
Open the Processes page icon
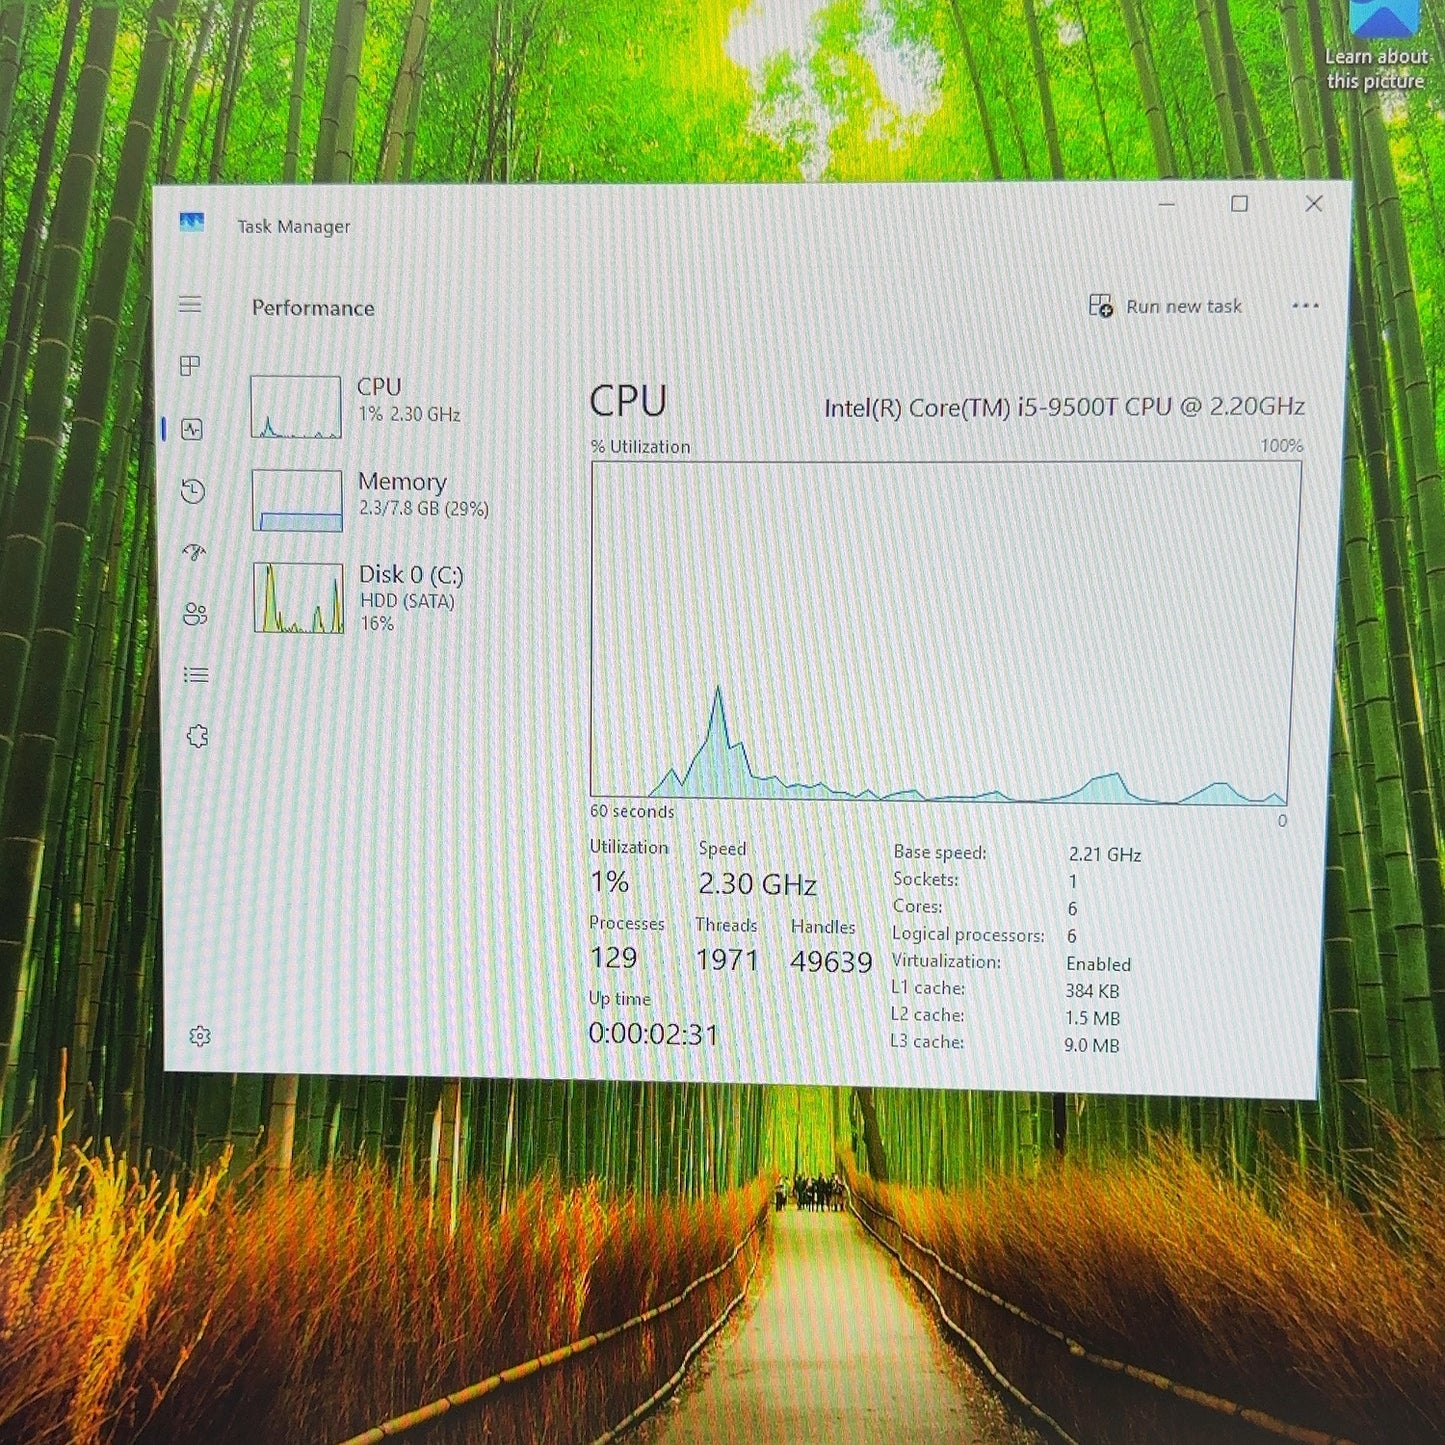190,366
